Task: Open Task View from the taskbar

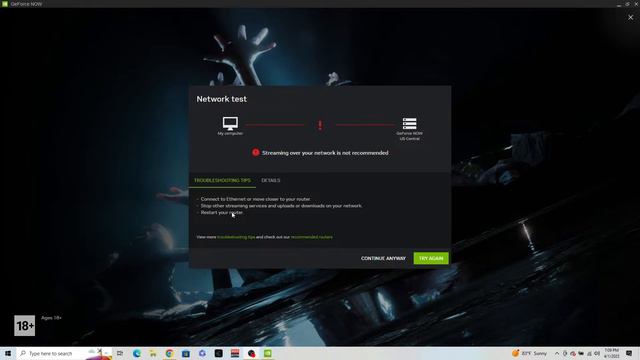Action: pyautogui.click(x=120, y=353)
